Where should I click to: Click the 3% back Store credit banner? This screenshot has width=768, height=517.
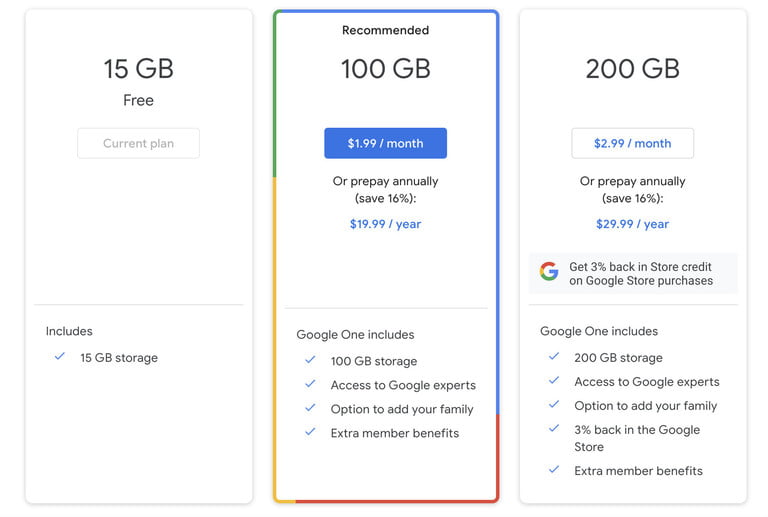tap(633, 273)
